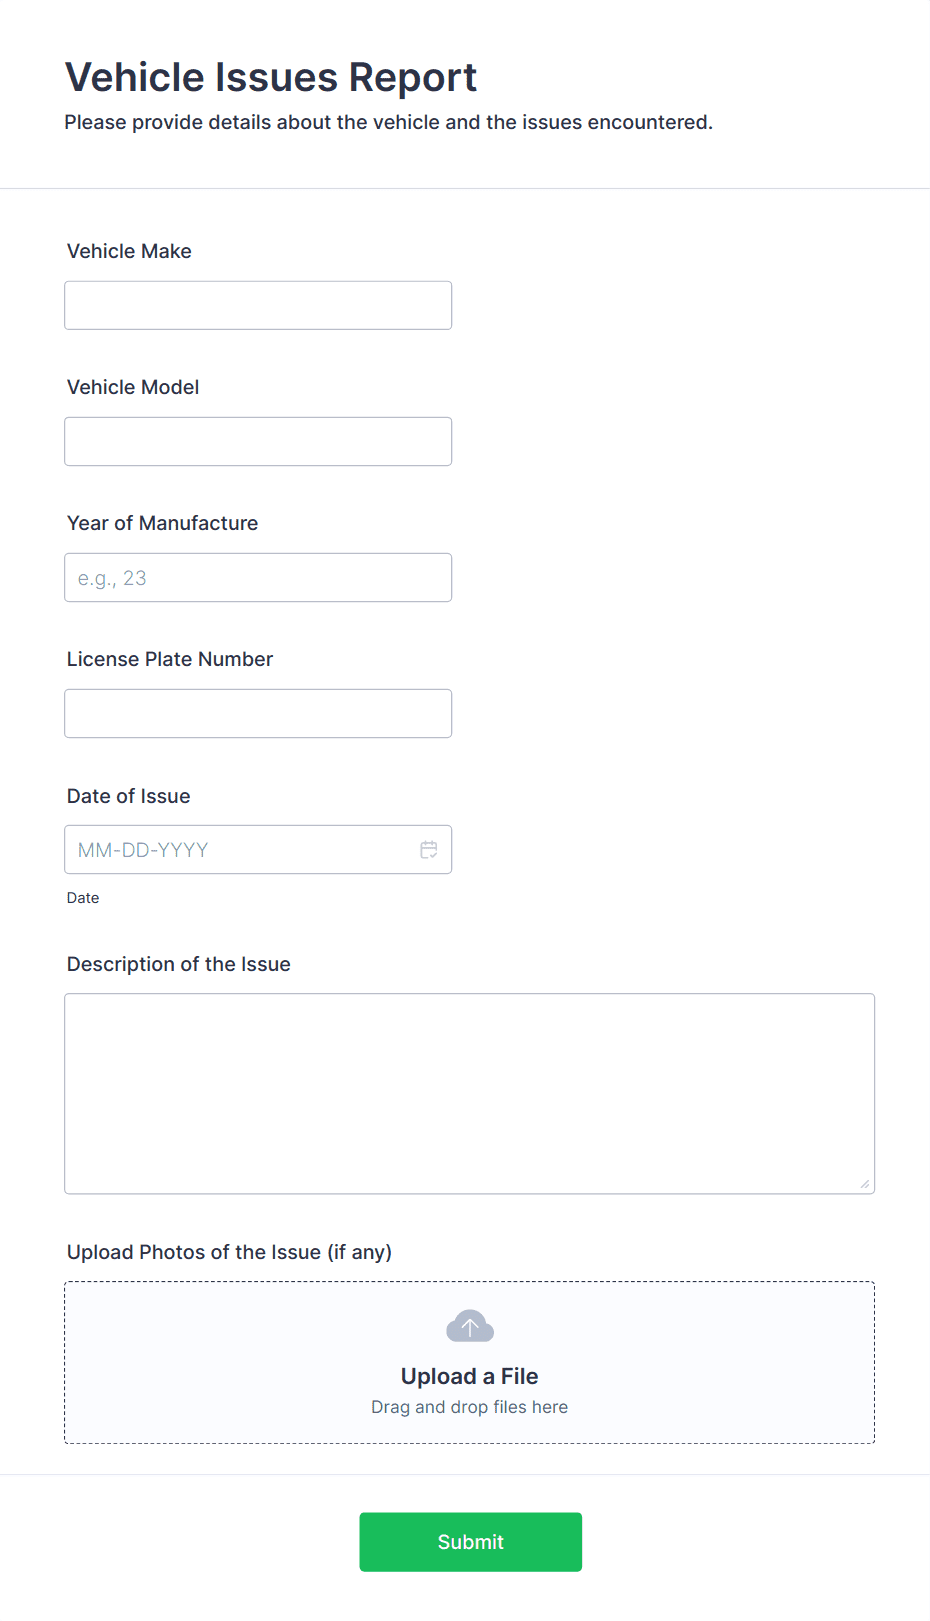This screenshot has height=1621, width=930.
Task: Open the calendar picker icon
Action: coord(429,850)
